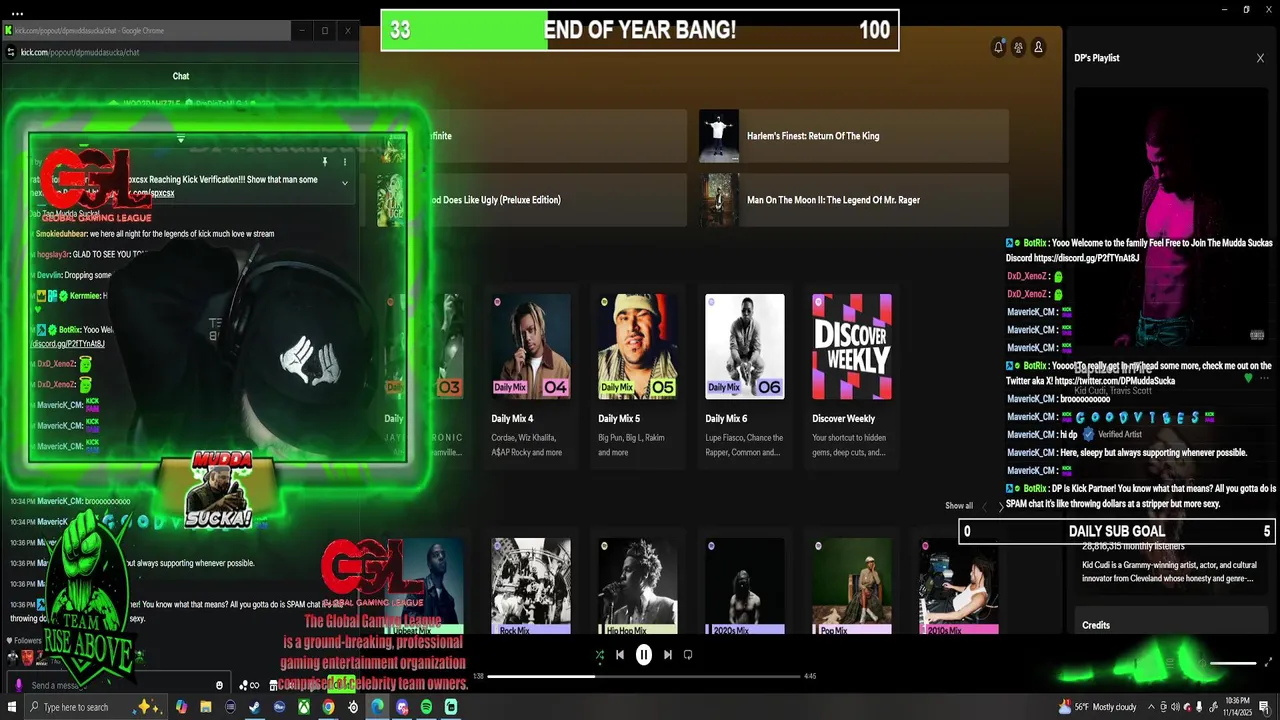The image size is (1280, 720).
Task: Click the Chat tab header in Kick popout
Action: pos(180,76)
